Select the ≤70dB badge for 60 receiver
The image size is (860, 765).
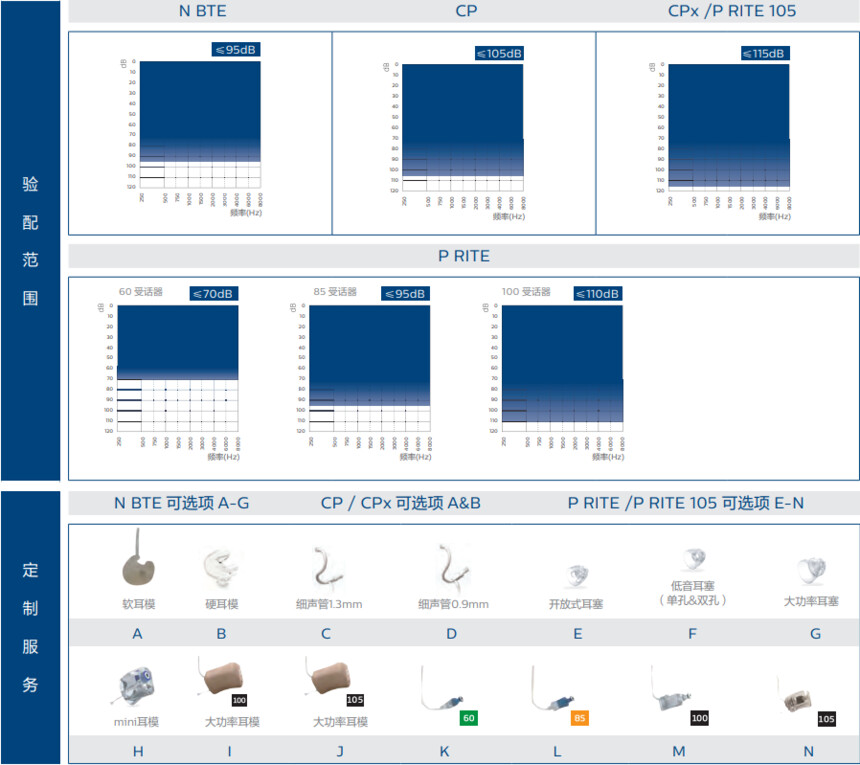pyautogui.click(x=214, y=294)
